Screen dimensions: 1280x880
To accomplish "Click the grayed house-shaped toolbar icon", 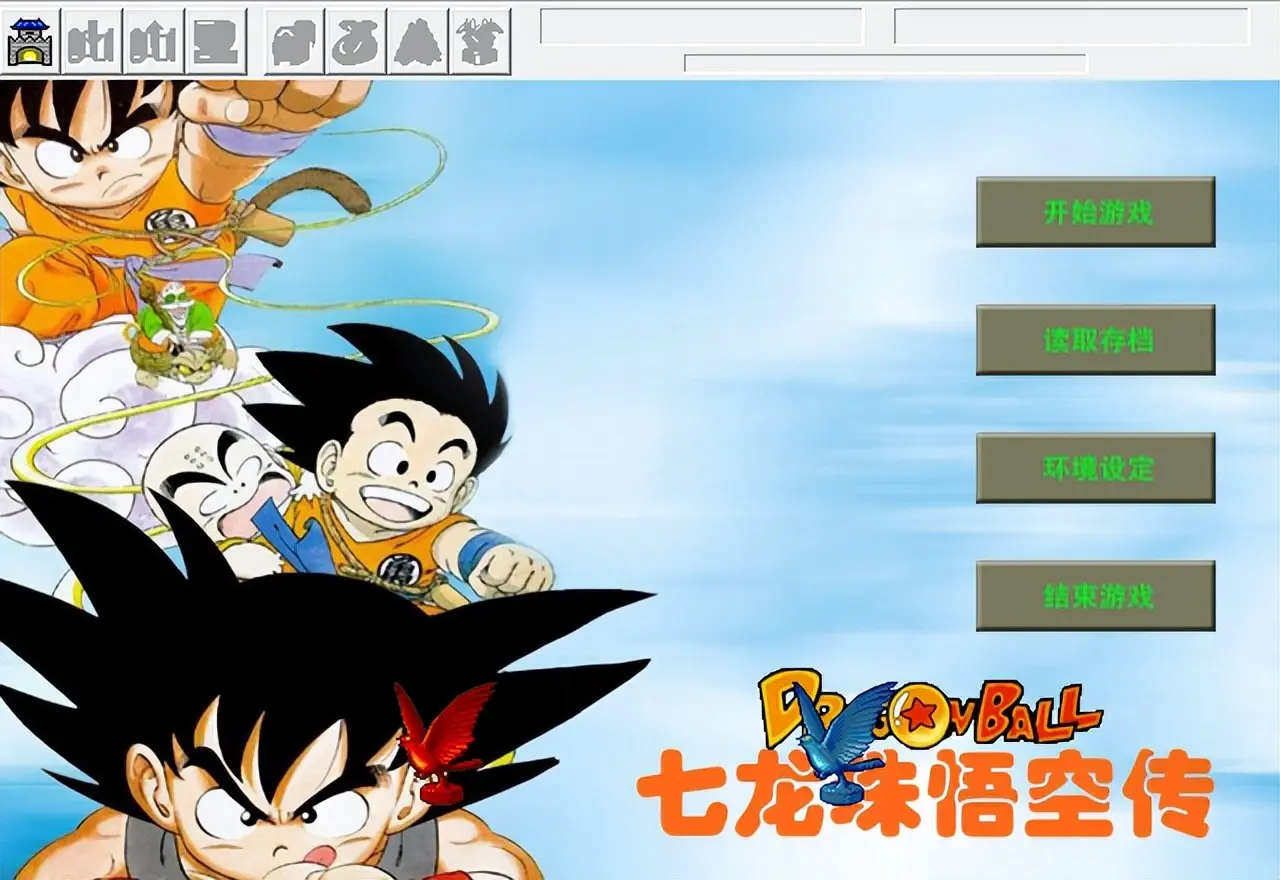I will (x=295, y=41).
